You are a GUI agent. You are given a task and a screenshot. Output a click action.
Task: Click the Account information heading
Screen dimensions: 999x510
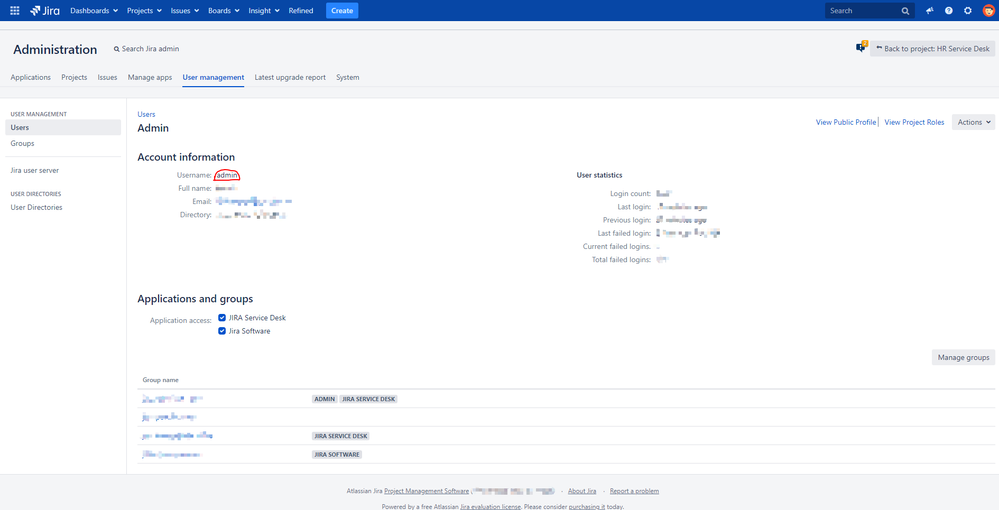click(186, 157)
